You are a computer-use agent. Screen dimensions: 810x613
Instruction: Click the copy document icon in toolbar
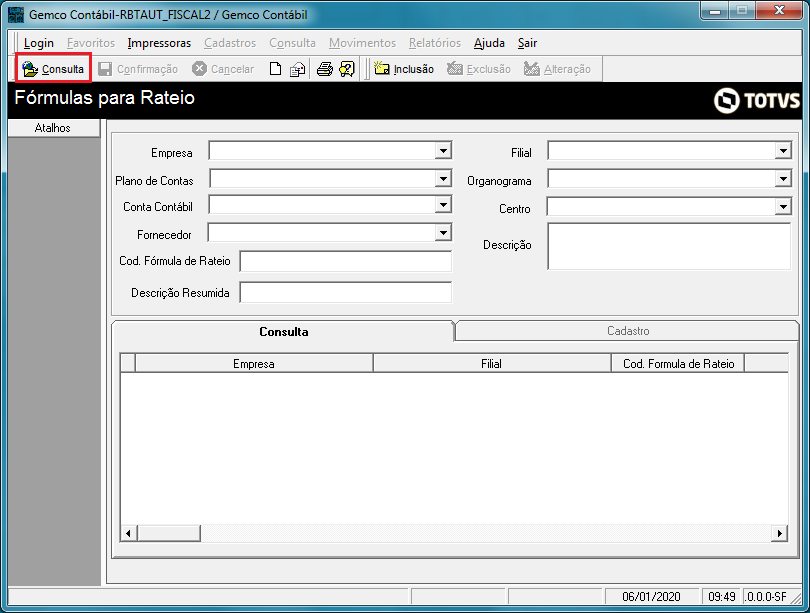point(298,69)
